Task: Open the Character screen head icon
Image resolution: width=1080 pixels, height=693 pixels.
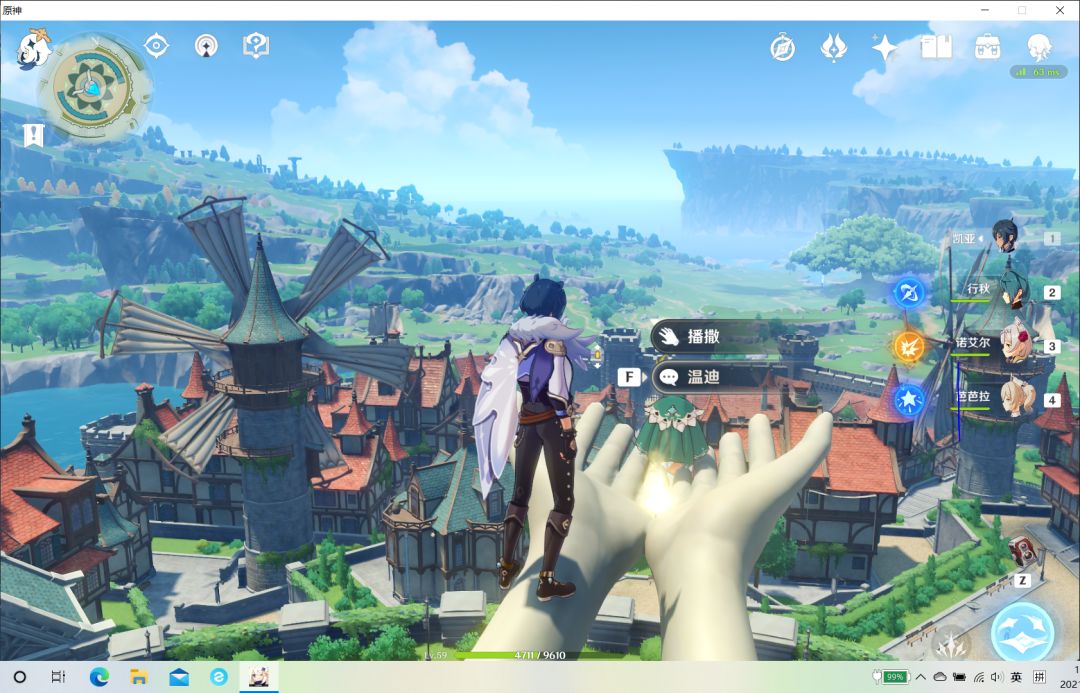Action: pyautogui.click(x=1039, y=48)
